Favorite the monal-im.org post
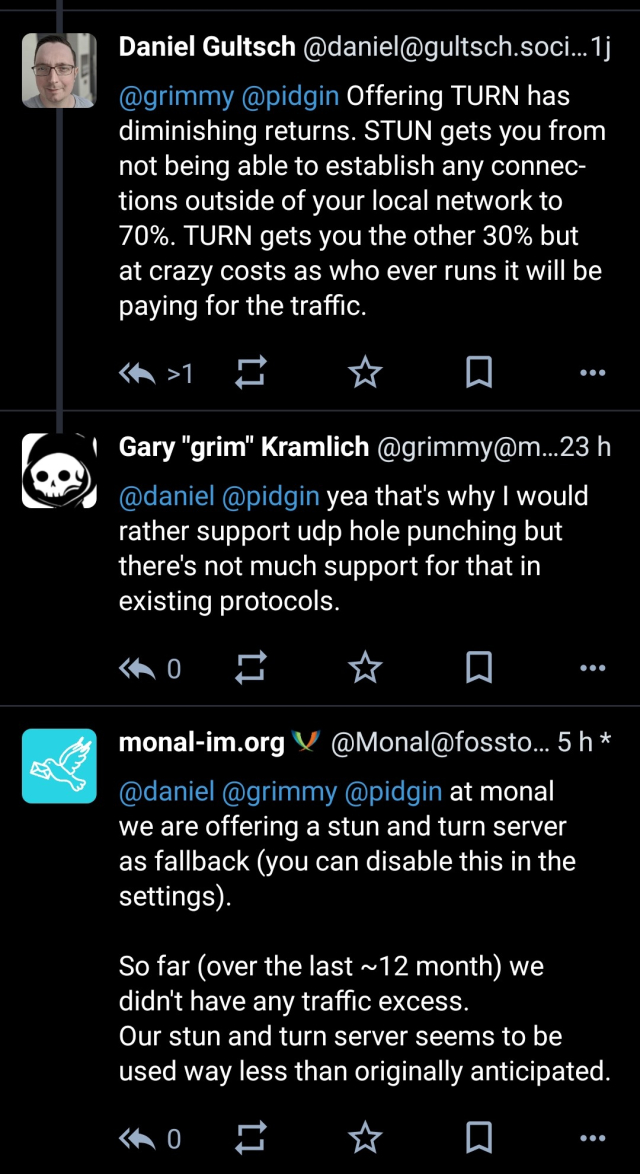Screen dimensions: 640x1174 click(x=365, y=1137)
